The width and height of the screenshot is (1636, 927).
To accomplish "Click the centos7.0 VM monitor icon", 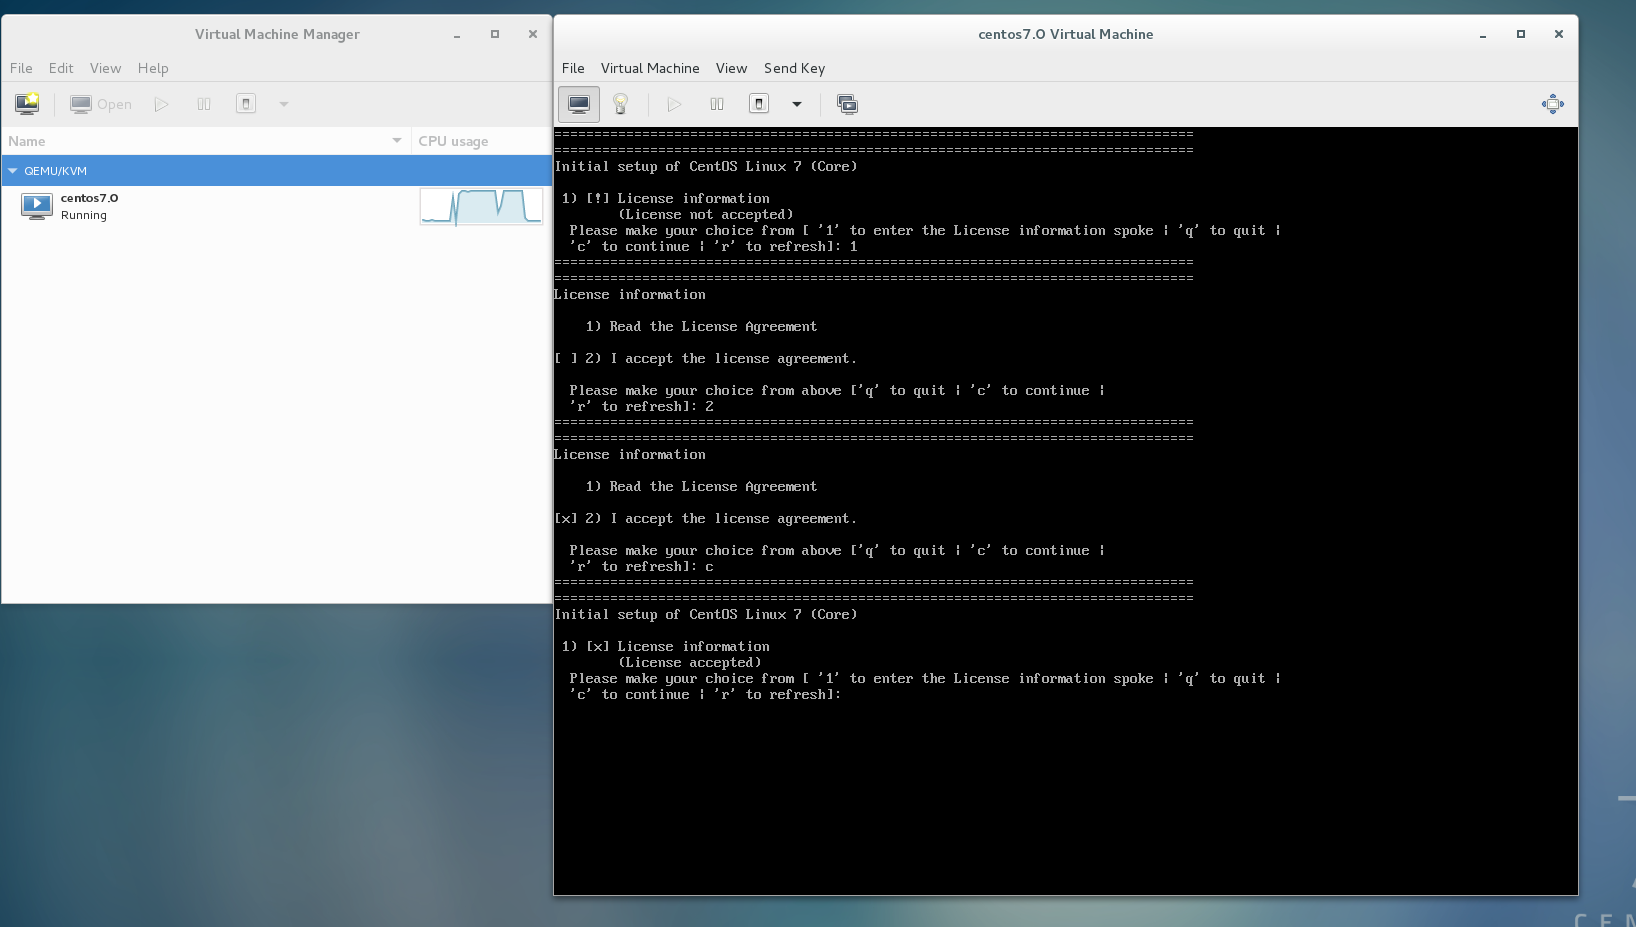I will [x=37, y=206].
